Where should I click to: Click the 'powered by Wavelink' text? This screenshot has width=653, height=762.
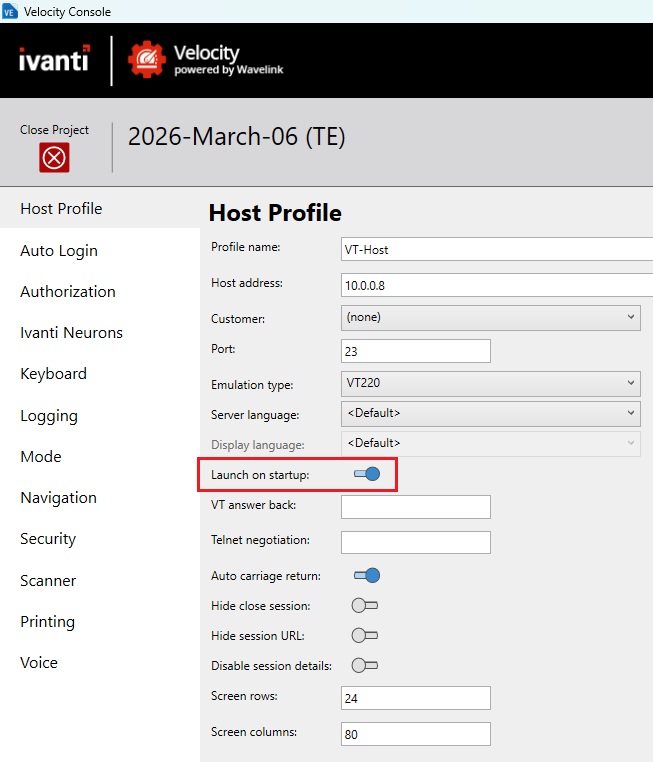pos(229,70)
